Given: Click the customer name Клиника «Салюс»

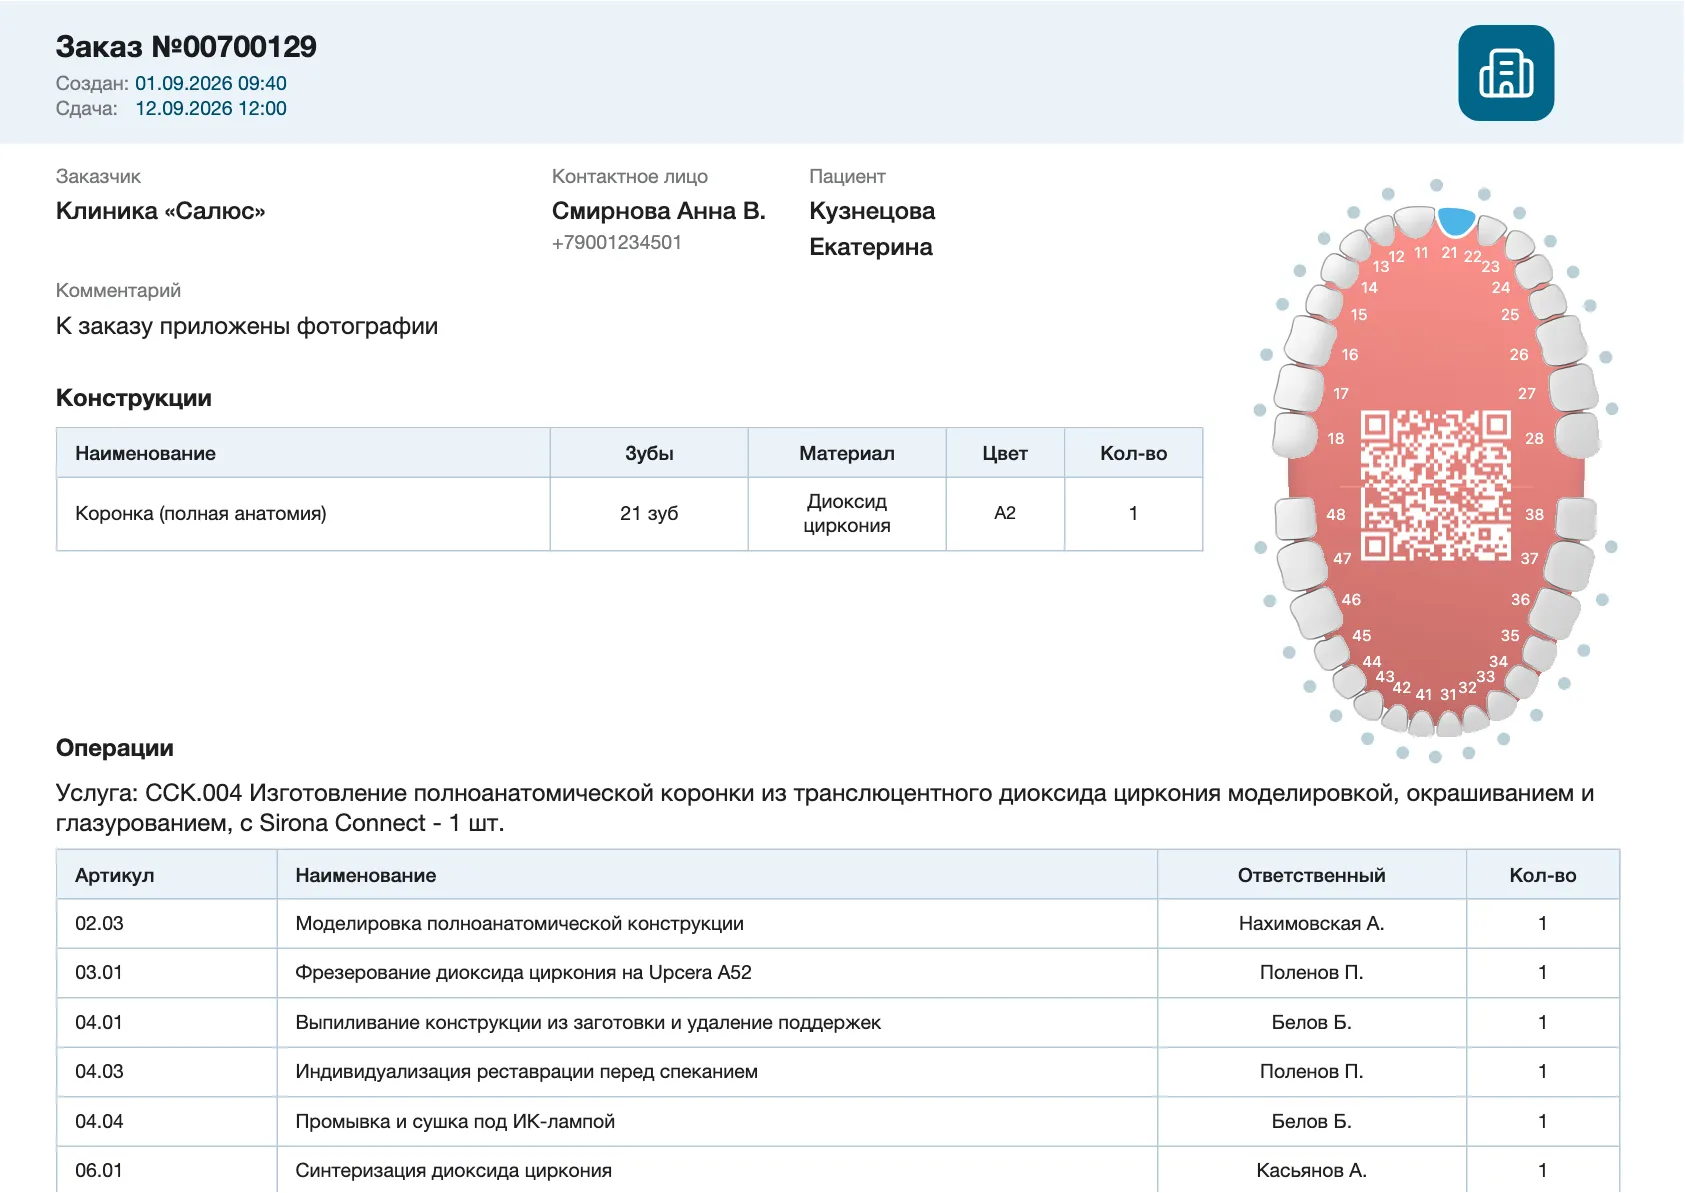Looking at the screenshot, I should [161, 211].
